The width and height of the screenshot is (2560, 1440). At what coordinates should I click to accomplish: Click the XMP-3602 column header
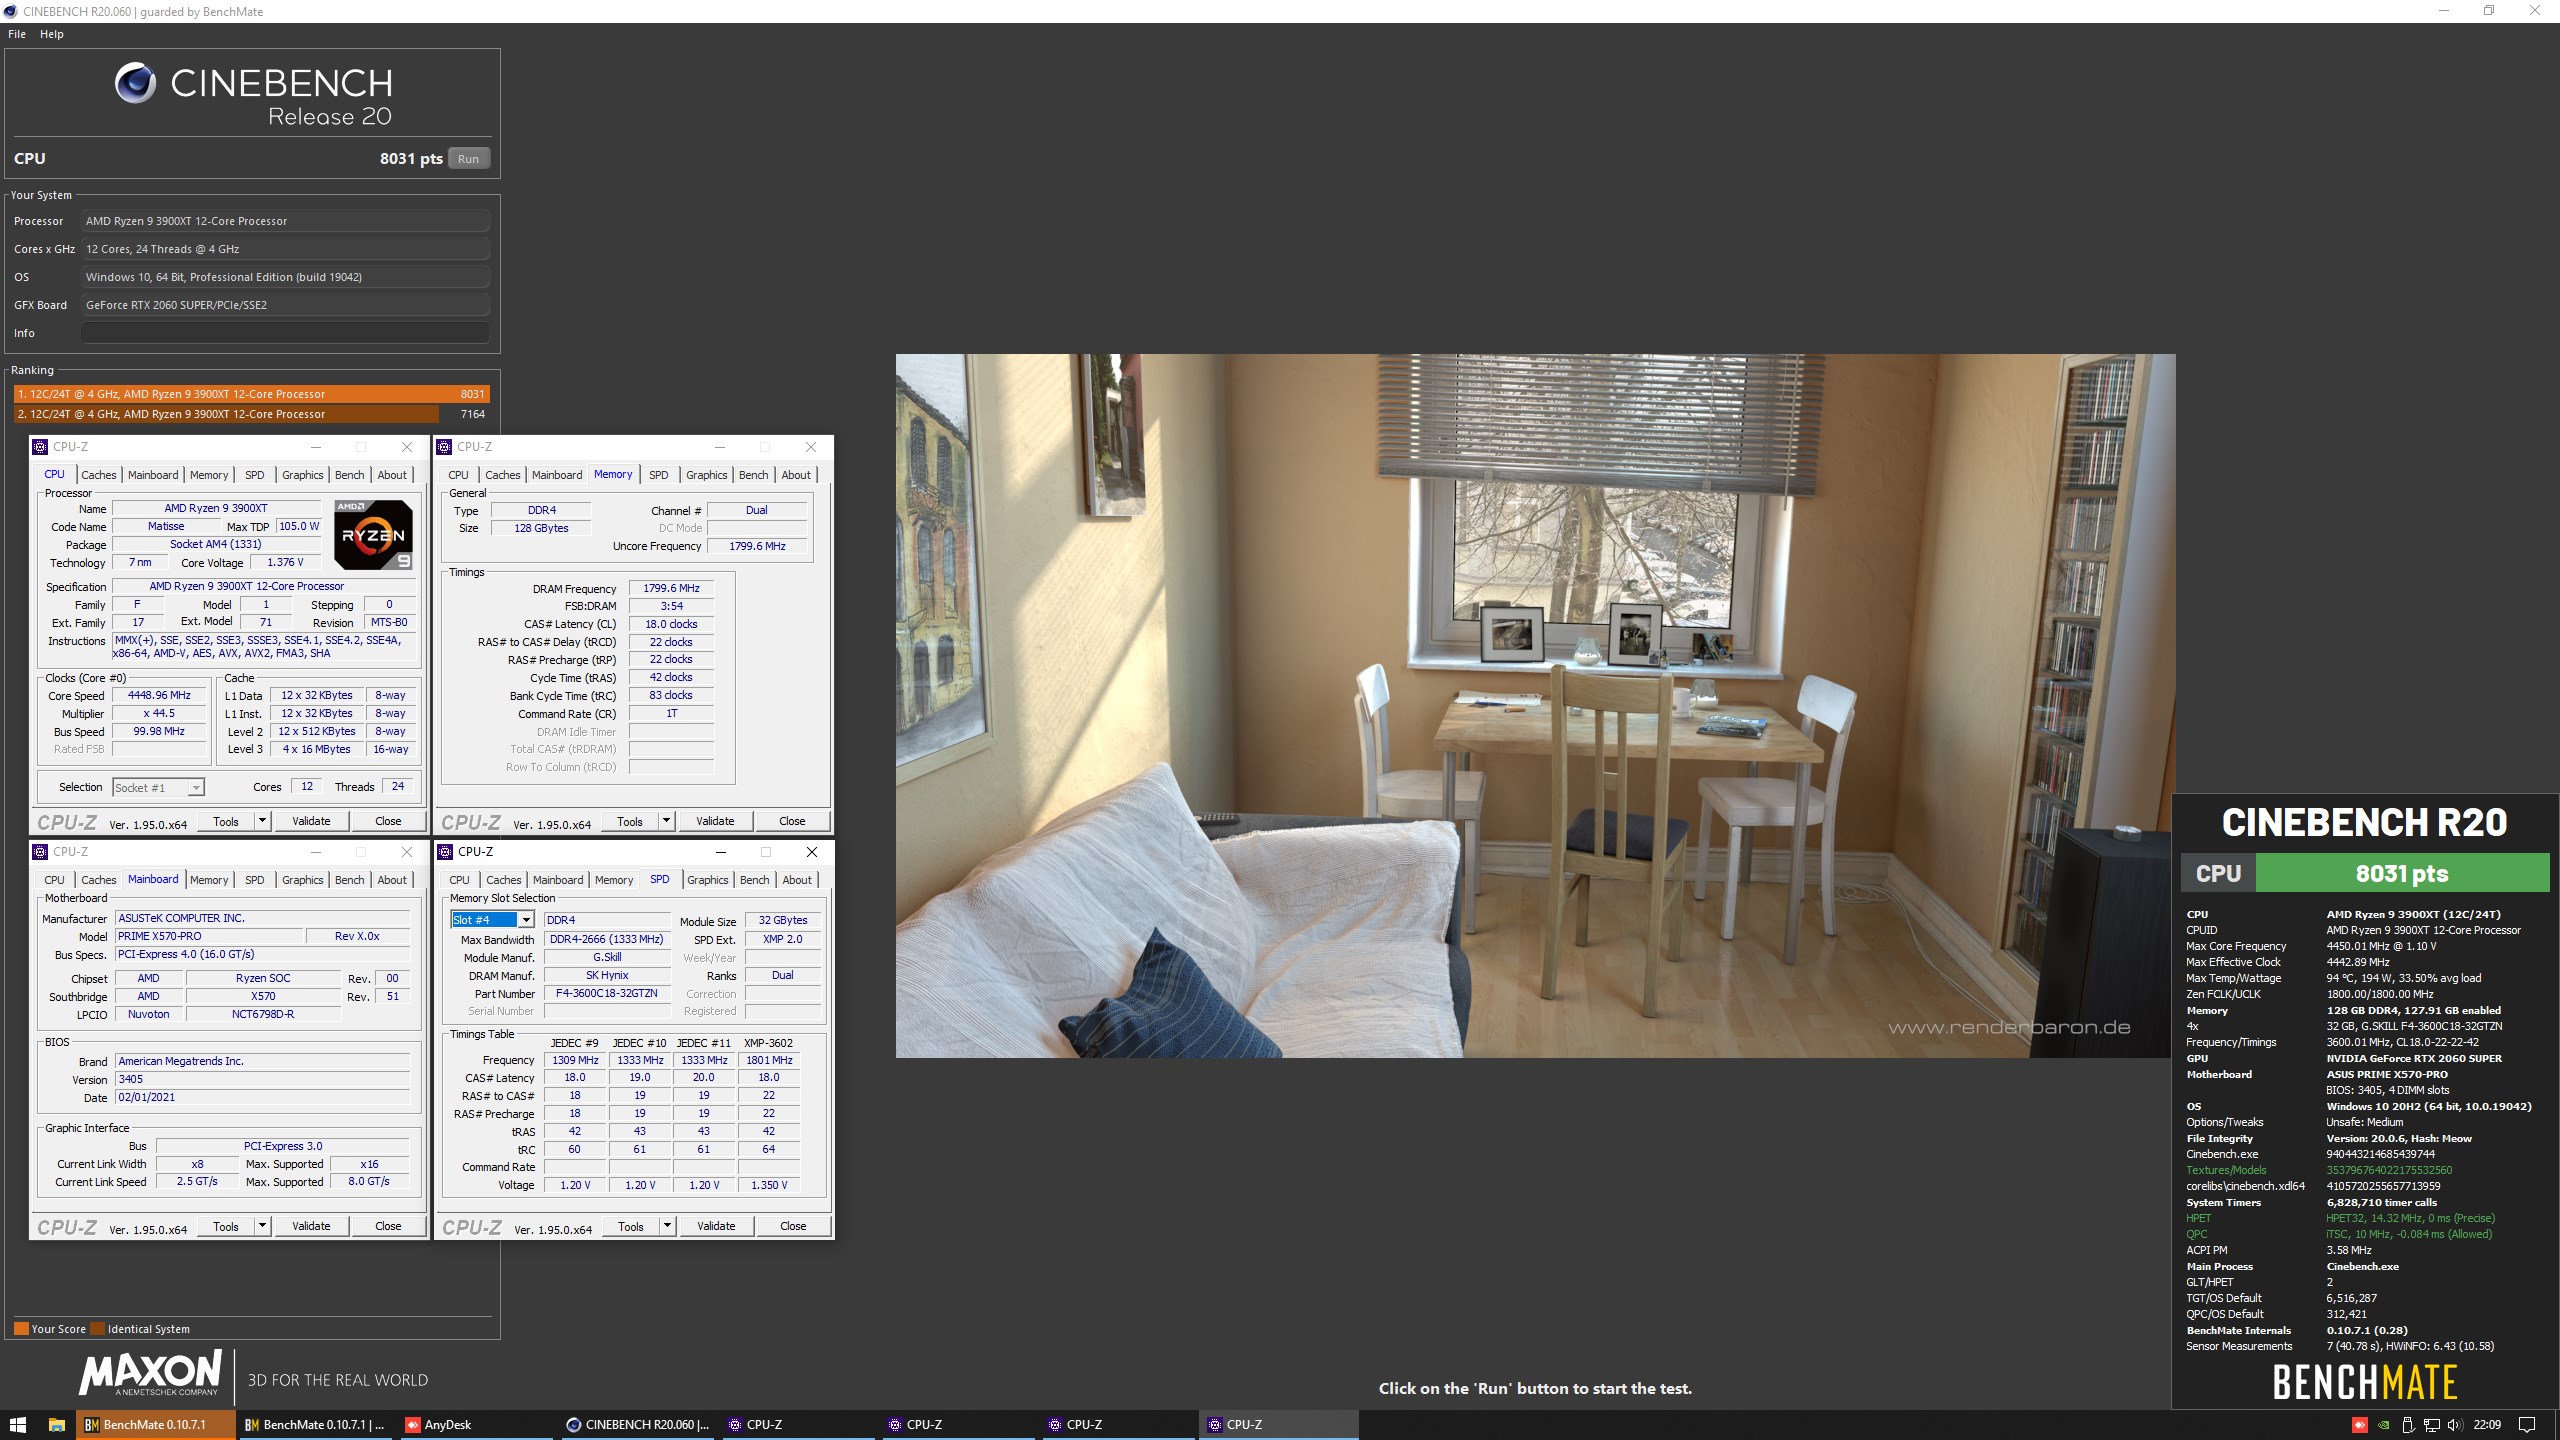tap(768, 1043)
